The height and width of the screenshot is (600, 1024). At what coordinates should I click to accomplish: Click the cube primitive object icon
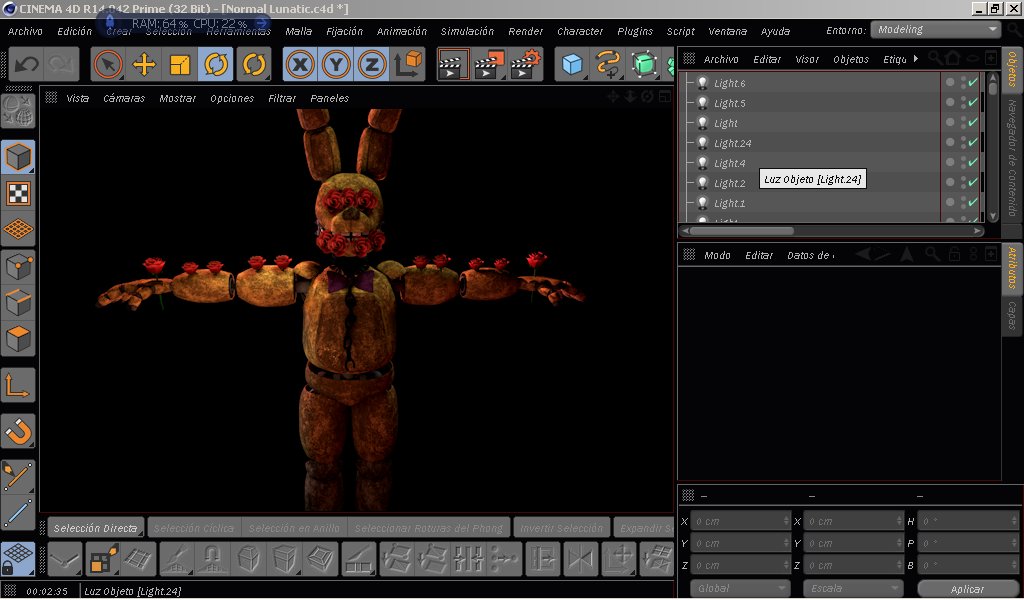click(x=572, y=65)
